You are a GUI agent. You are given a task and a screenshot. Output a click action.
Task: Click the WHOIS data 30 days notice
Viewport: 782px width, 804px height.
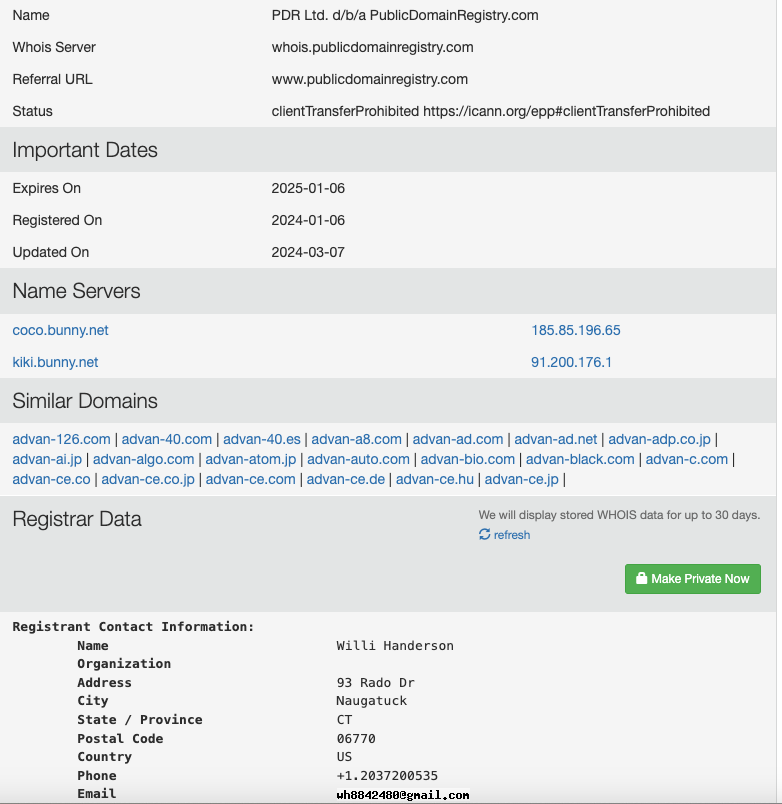[619, 515]
